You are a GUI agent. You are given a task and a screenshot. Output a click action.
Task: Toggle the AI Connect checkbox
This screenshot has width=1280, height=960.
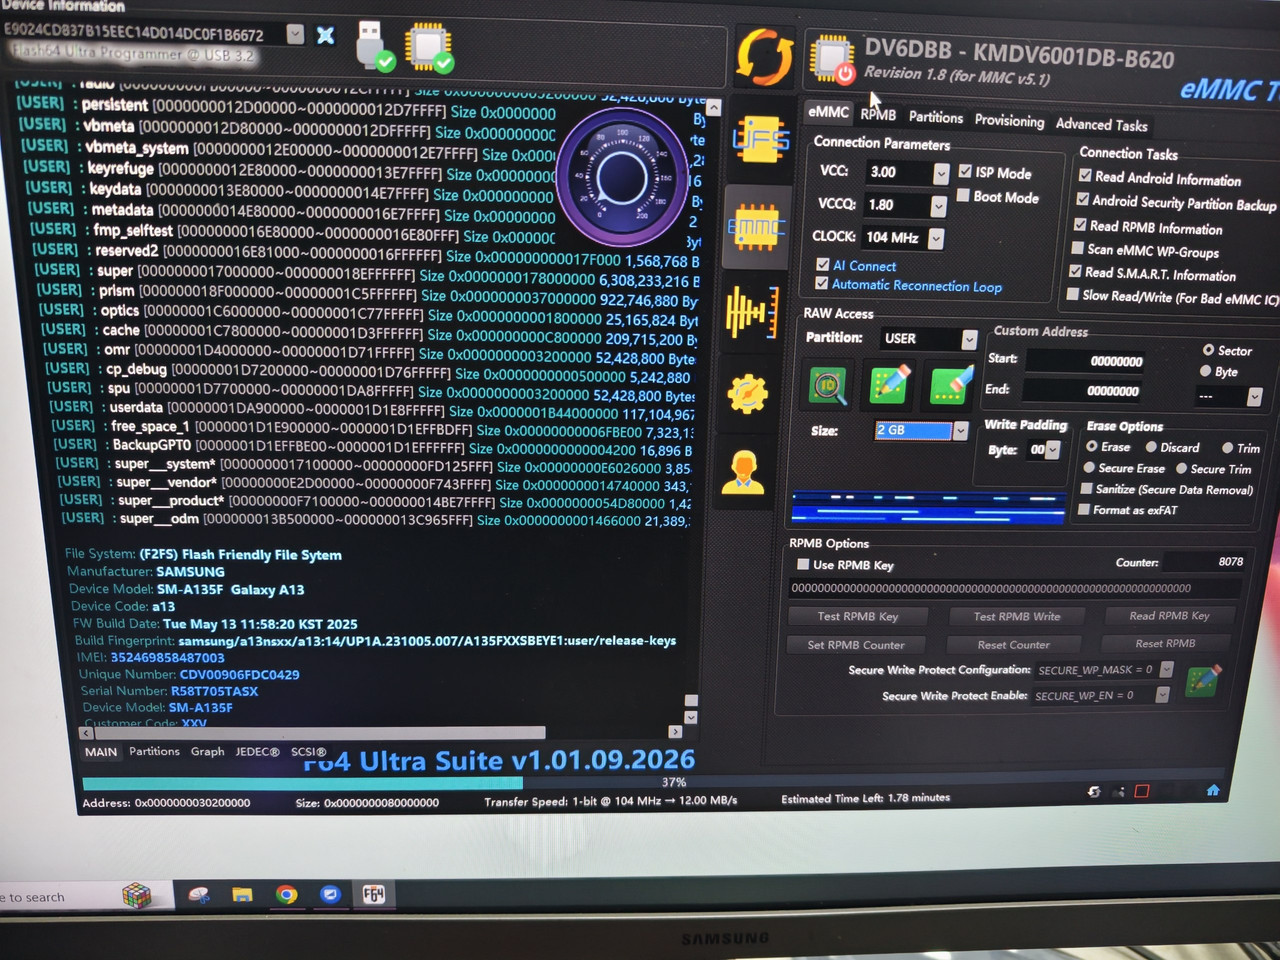822,265
